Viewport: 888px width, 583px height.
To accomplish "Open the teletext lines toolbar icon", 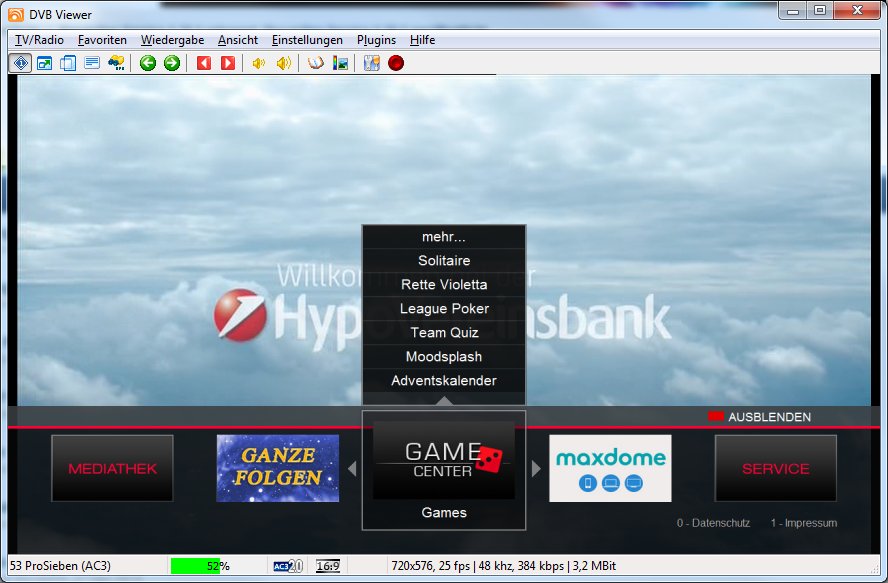I will (92, 63).
